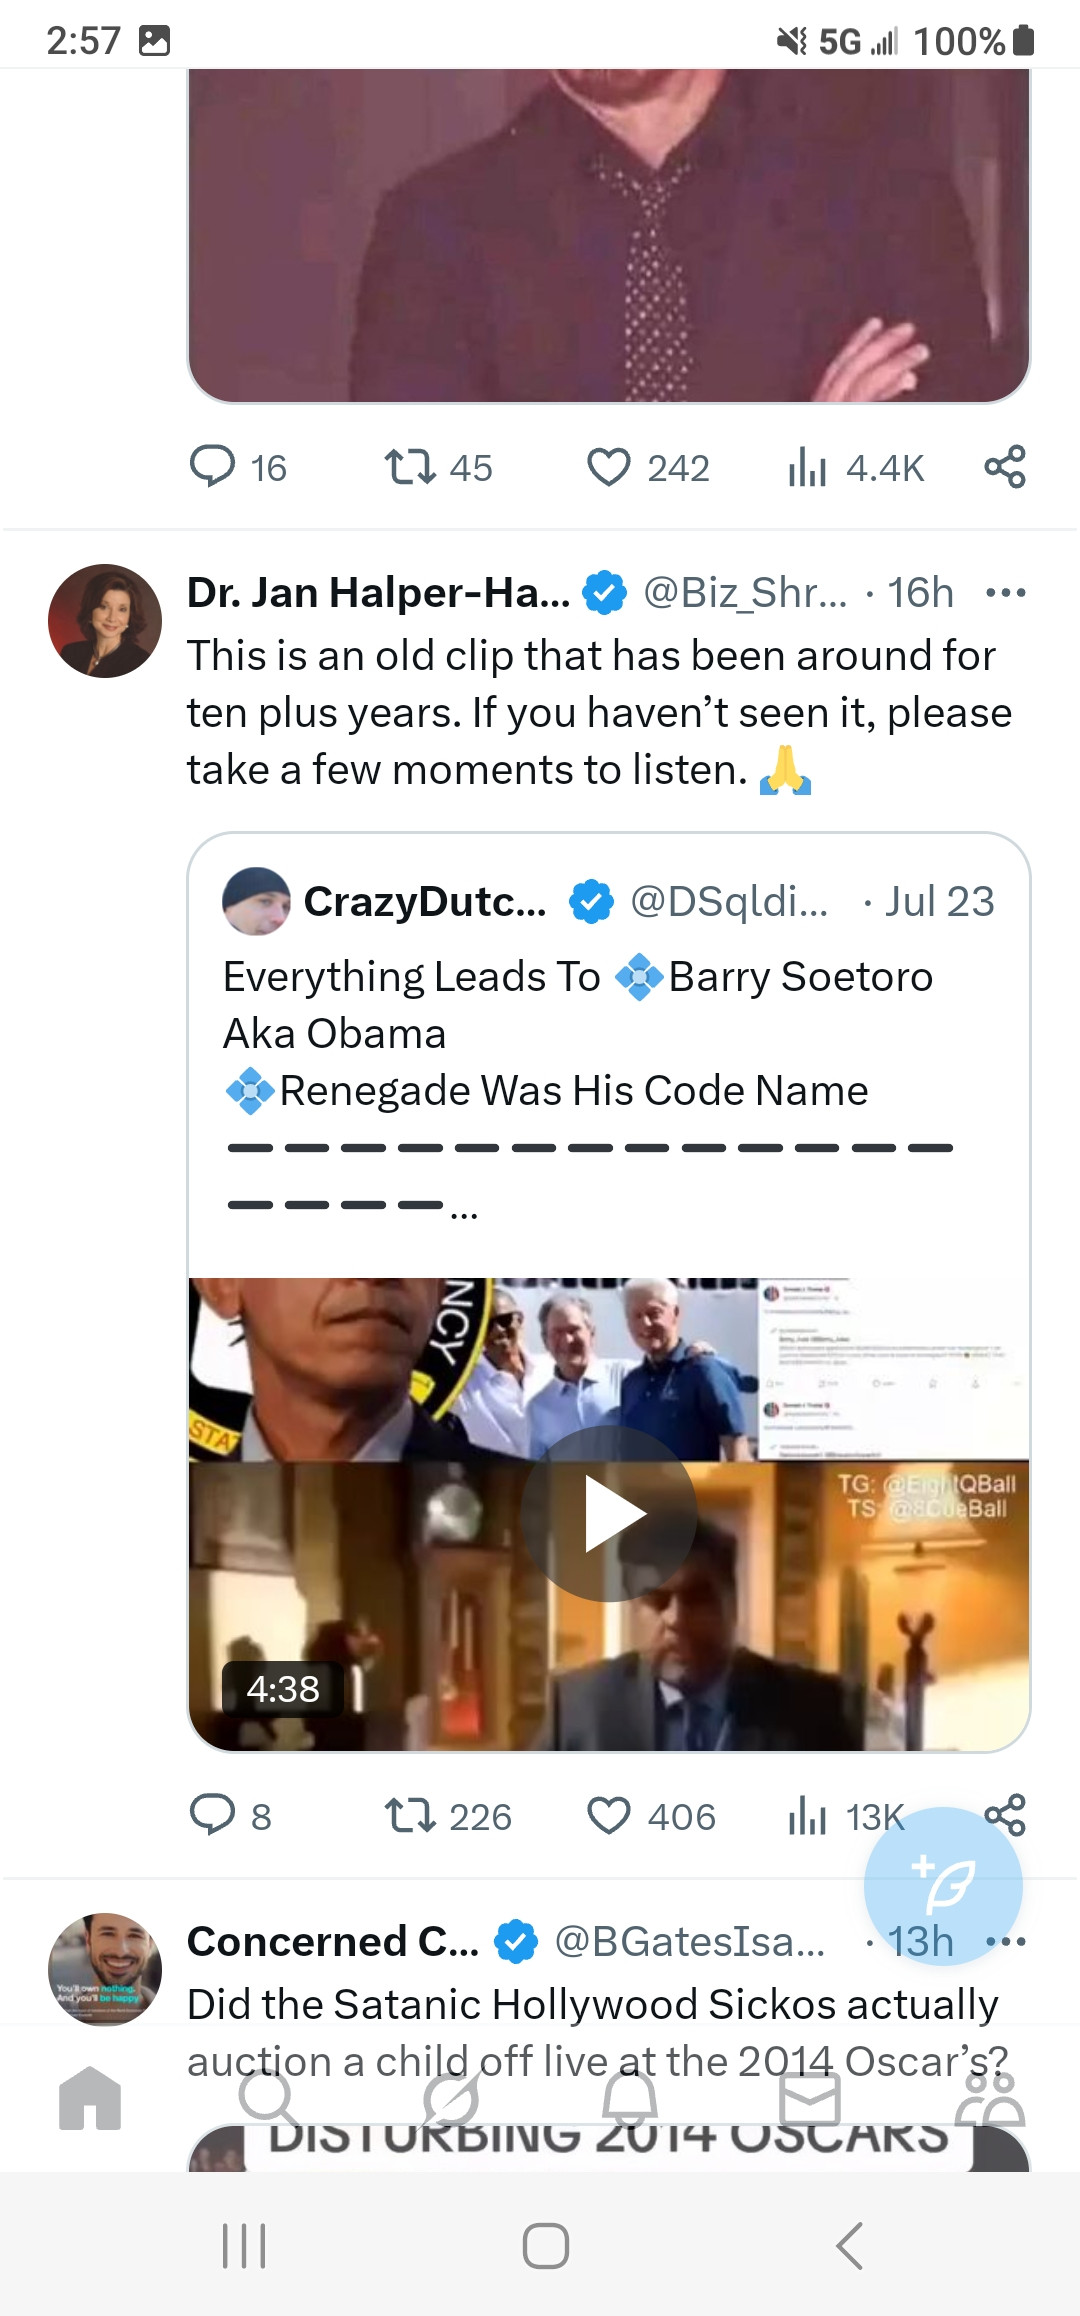The width and height of the screenshot is (1080, 2316).
Task: View 4.4K views analytics
Action: click(808, 467)
